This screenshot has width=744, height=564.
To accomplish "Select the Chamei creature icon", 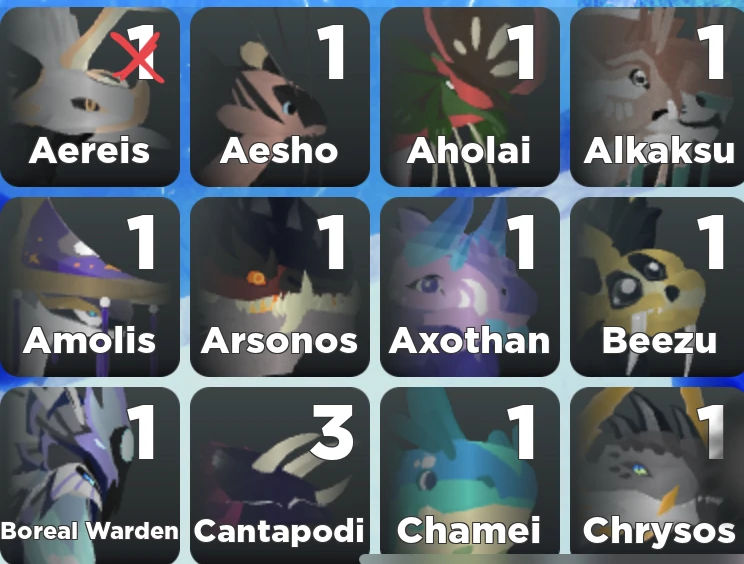I will coord(470,475).
